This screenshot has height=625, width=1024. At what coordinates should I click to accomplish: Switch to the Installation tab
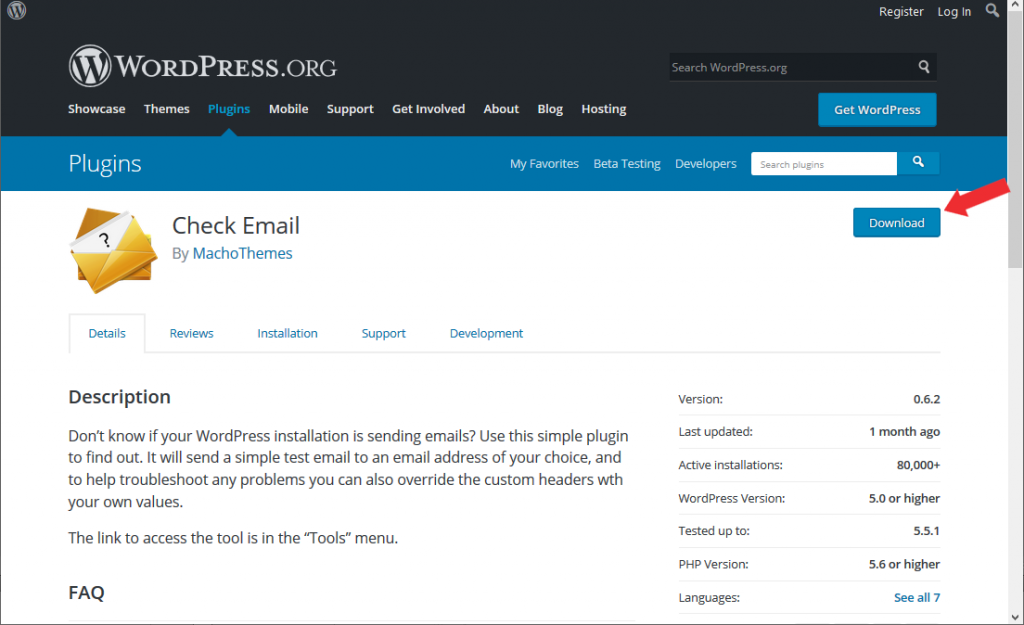(x=287, y=333)
